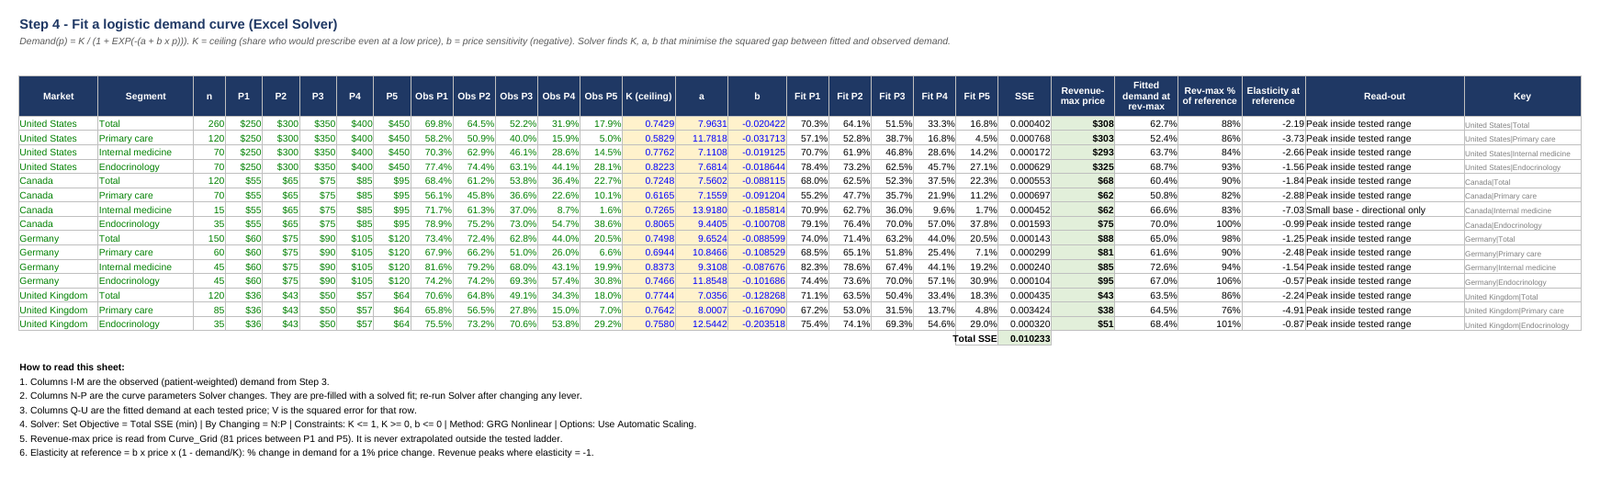Click 'Endocrinology' segment in the United Kingdom row

coord(146,324)
